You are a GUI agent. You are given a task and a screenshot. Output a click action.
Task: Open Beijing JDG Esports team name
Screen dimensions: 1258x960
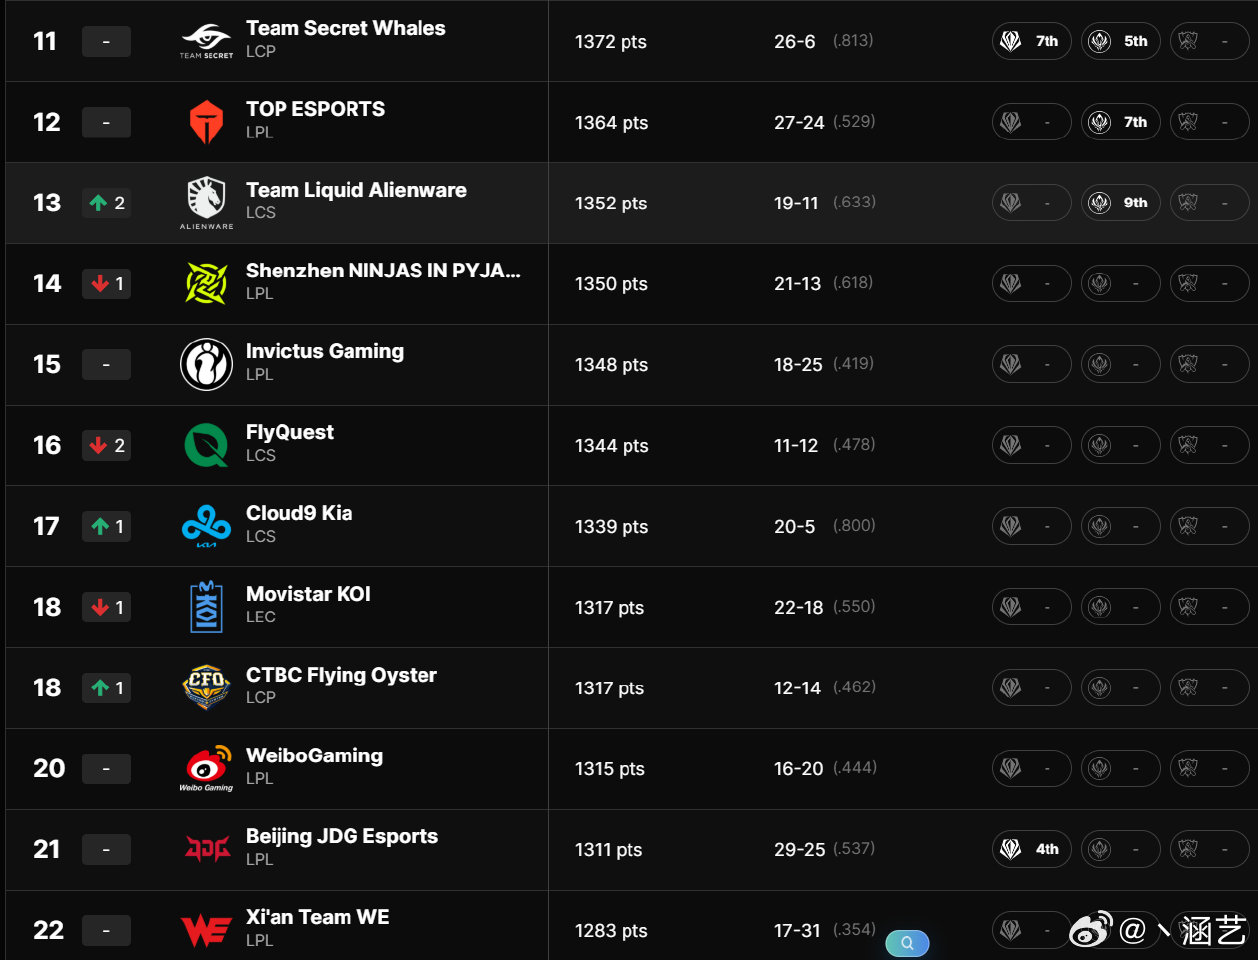342,836
